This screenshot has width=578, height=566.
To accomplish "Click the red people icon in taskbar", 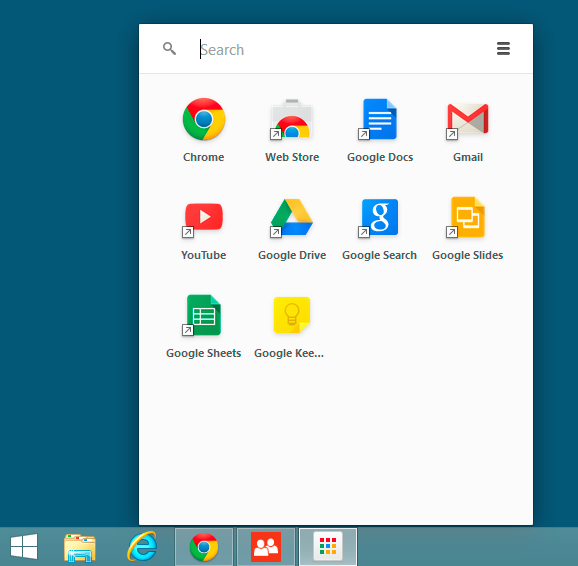I will pyautogui.click(x=266, y=547).
